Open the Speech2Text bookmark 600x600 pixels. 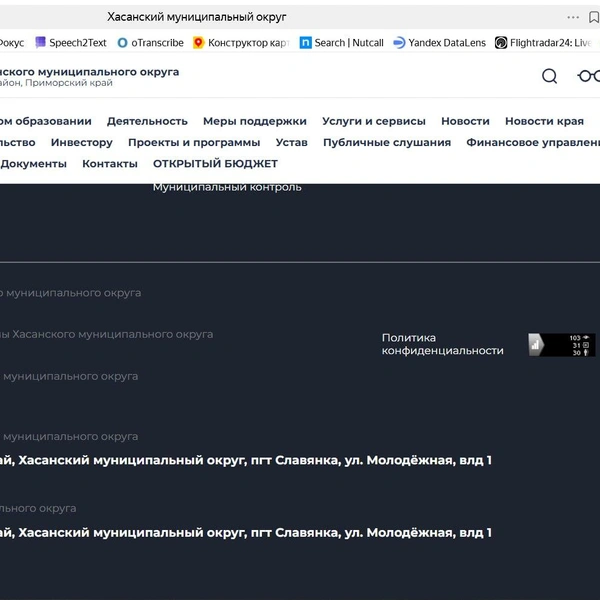(x=71, y=42)
